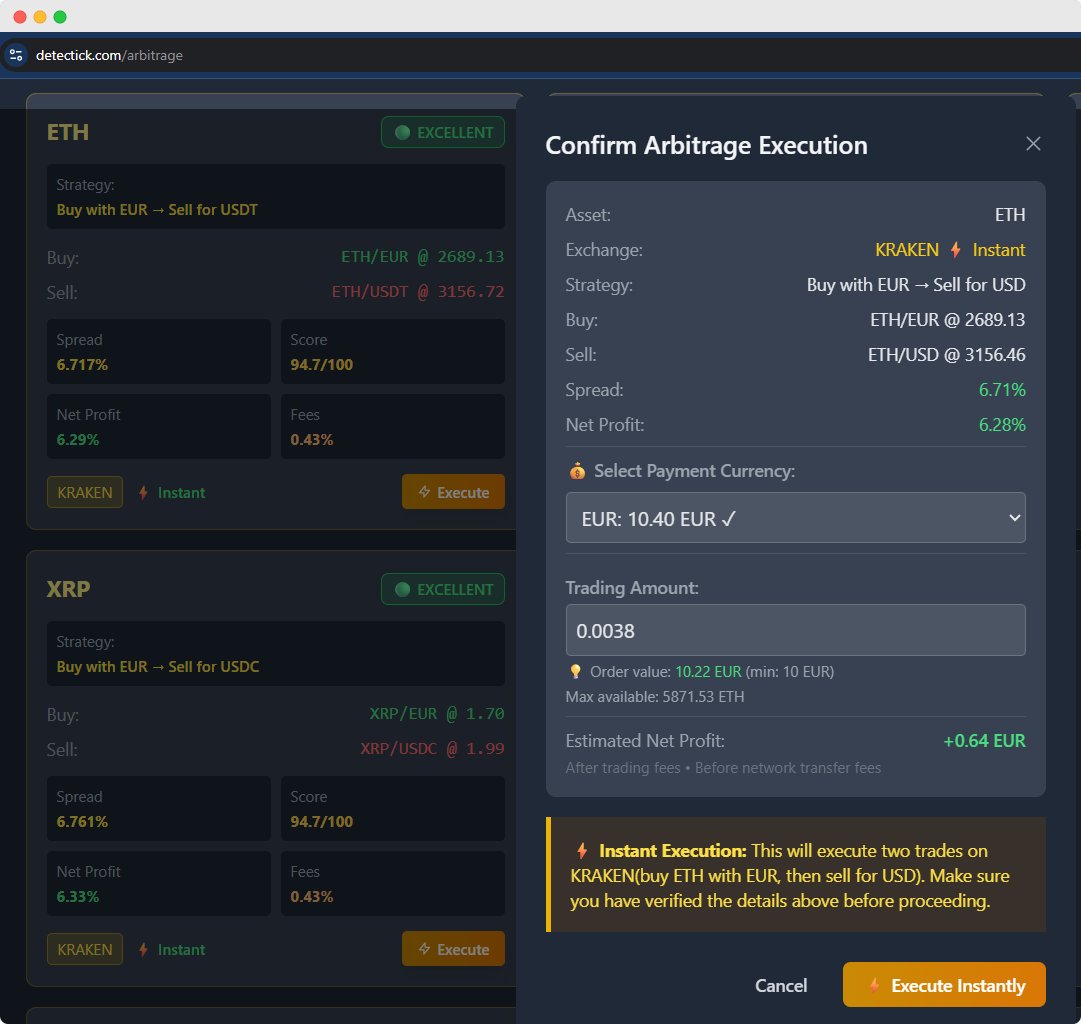Screen dimensions: 1081x1024
Task: Click 'Max available: 5871.53 ETH' text
Action: 655,696
